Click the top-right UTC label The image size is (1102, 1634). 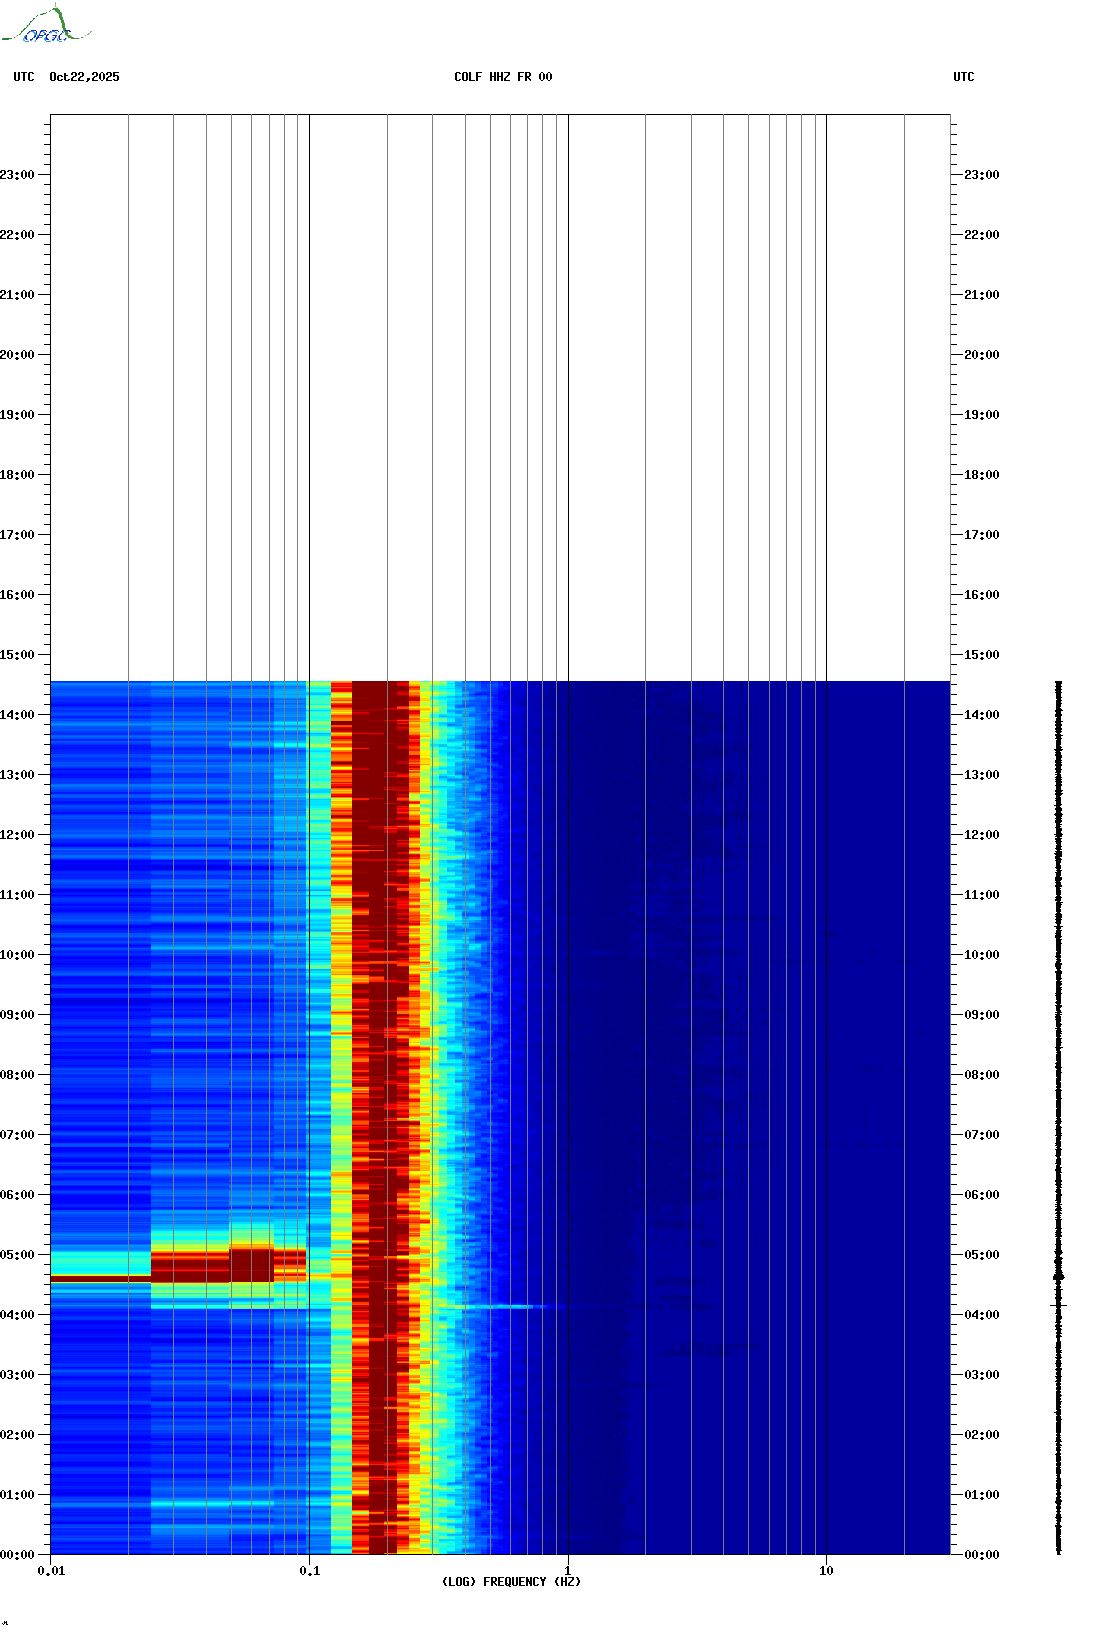click(964, 77)
